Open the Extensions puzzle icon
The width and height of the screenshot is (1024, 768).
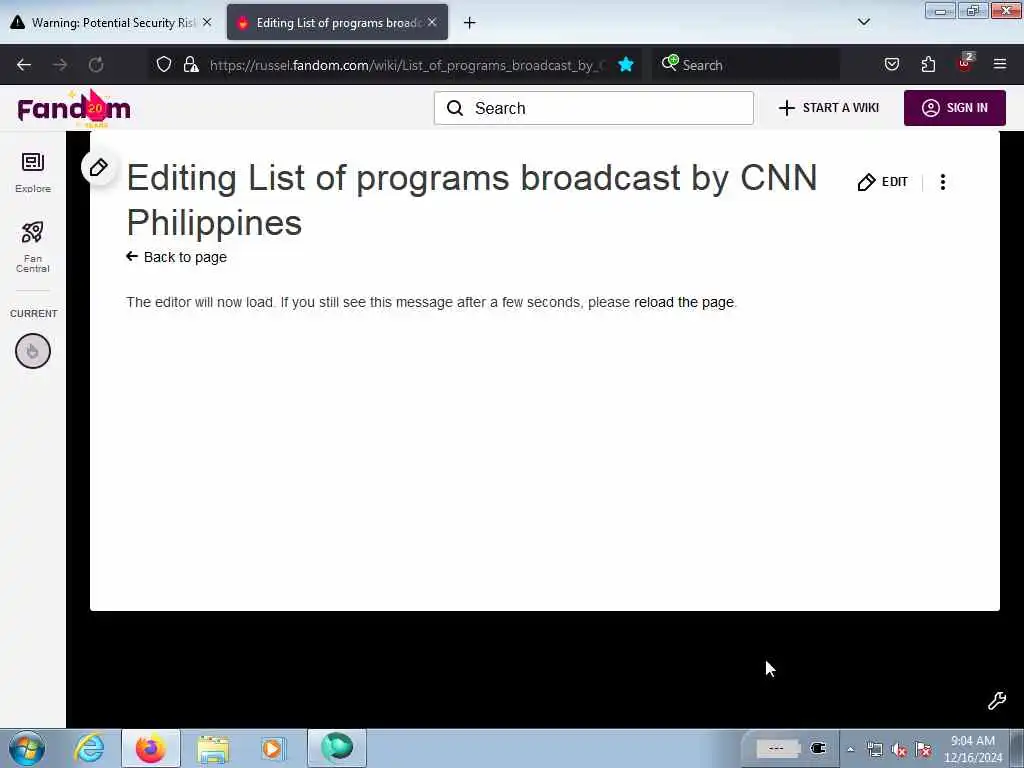[x=928, y=65]
